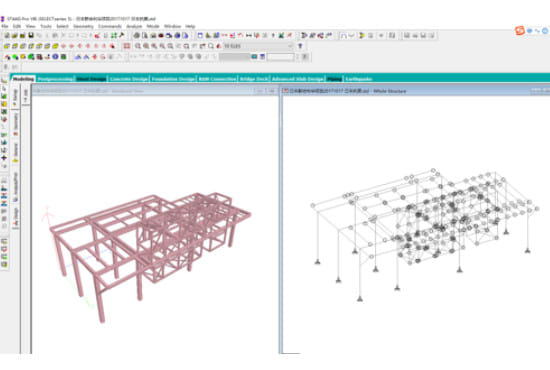The width and height of the screenshot is (550, 370).
Task: Open the File menu
Action: [x=5, y=26]
